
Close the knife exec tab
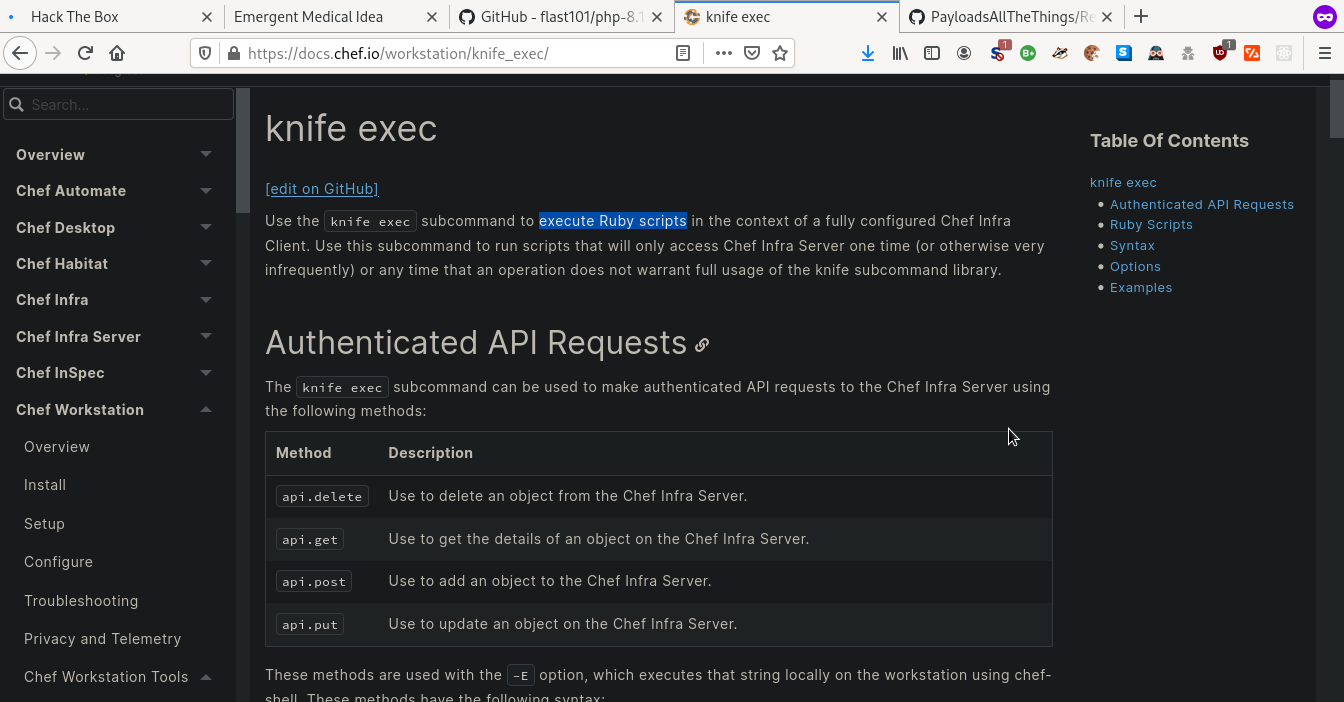coord(882,16)
